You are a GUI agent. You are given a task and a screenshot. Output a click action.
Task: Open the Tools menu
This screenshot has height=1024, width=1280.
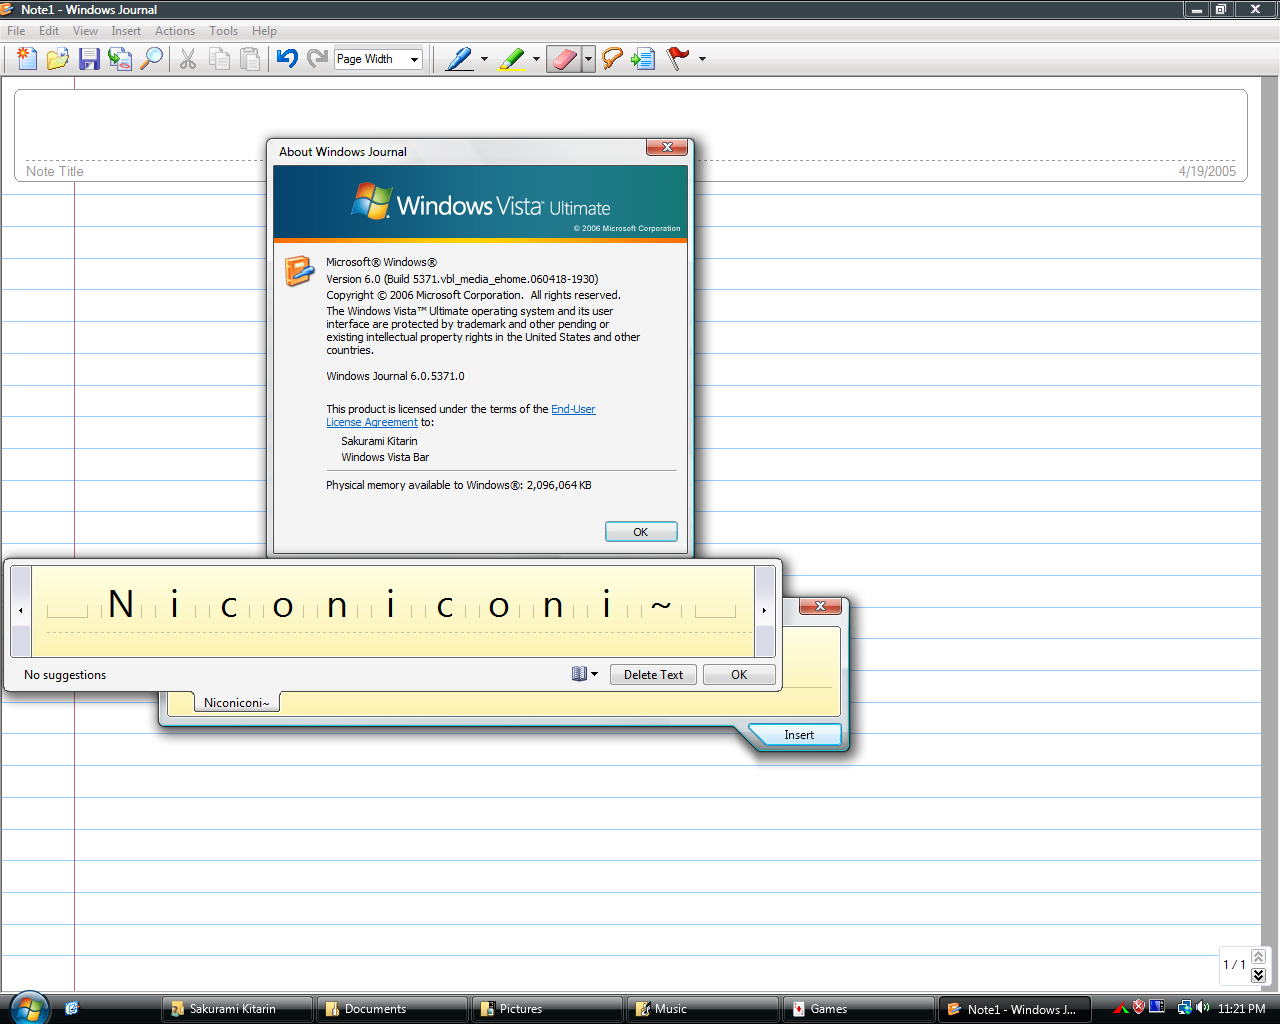click(x=224, y=31)
